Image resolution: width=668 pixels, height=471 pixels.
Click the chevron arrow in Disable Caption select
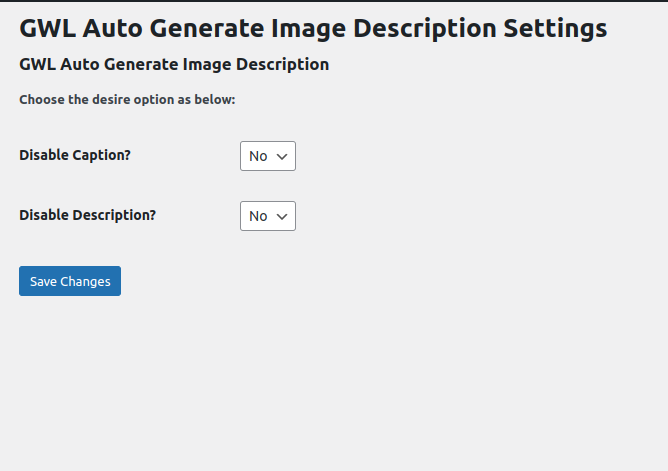click(282, 156)
